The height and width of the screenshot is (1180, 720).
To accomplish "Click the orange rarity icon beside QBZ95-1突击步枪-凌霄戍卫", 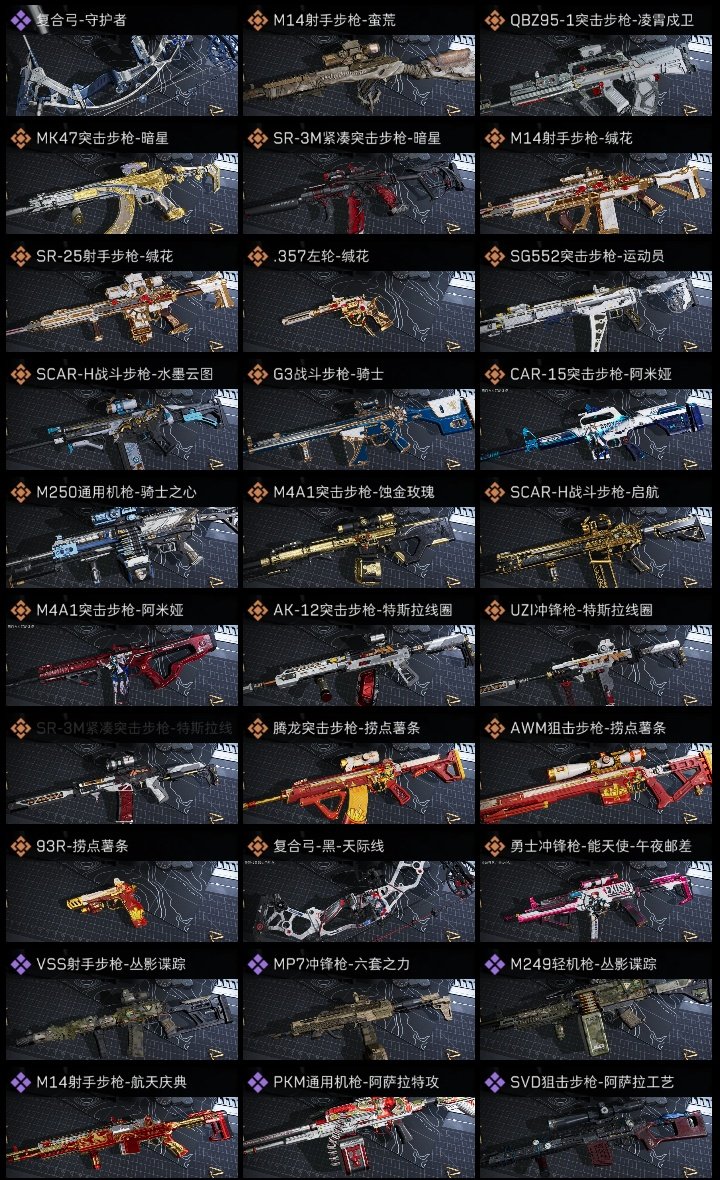I will 495,20.
